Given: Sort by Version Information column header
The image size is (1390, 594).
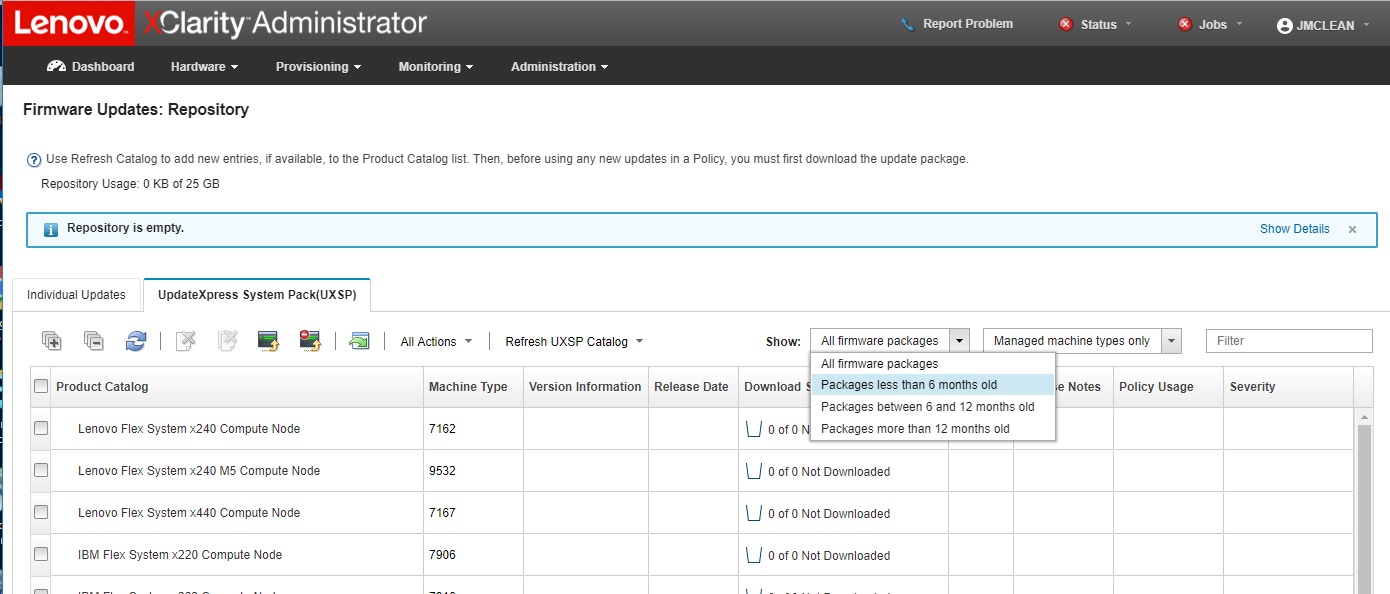Looking at the screenshot, I should click(x=585, y=387).
